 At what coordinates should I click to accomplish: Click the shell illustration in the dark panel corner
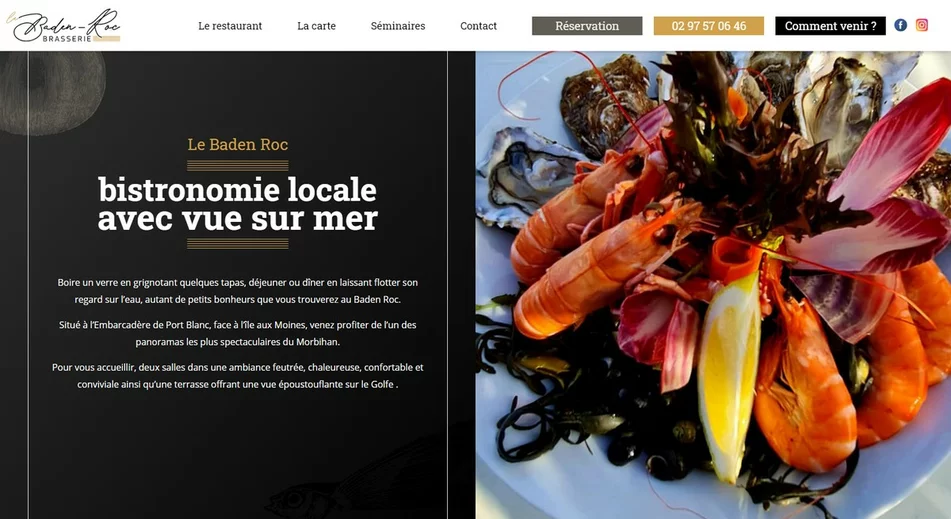click(x=51, y=91)
